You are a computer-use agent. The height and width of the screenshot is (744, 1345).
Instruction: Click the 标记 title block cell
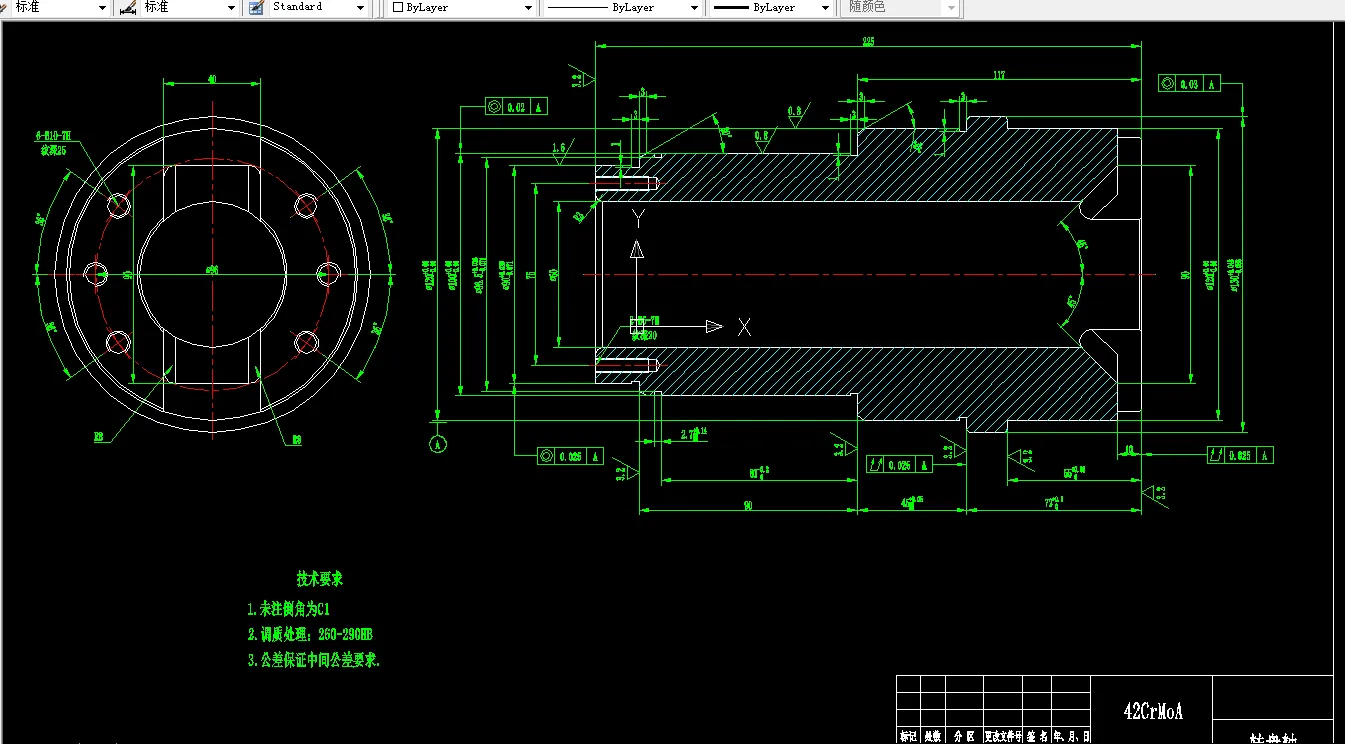pyautogui.click(x=908, y=736)
